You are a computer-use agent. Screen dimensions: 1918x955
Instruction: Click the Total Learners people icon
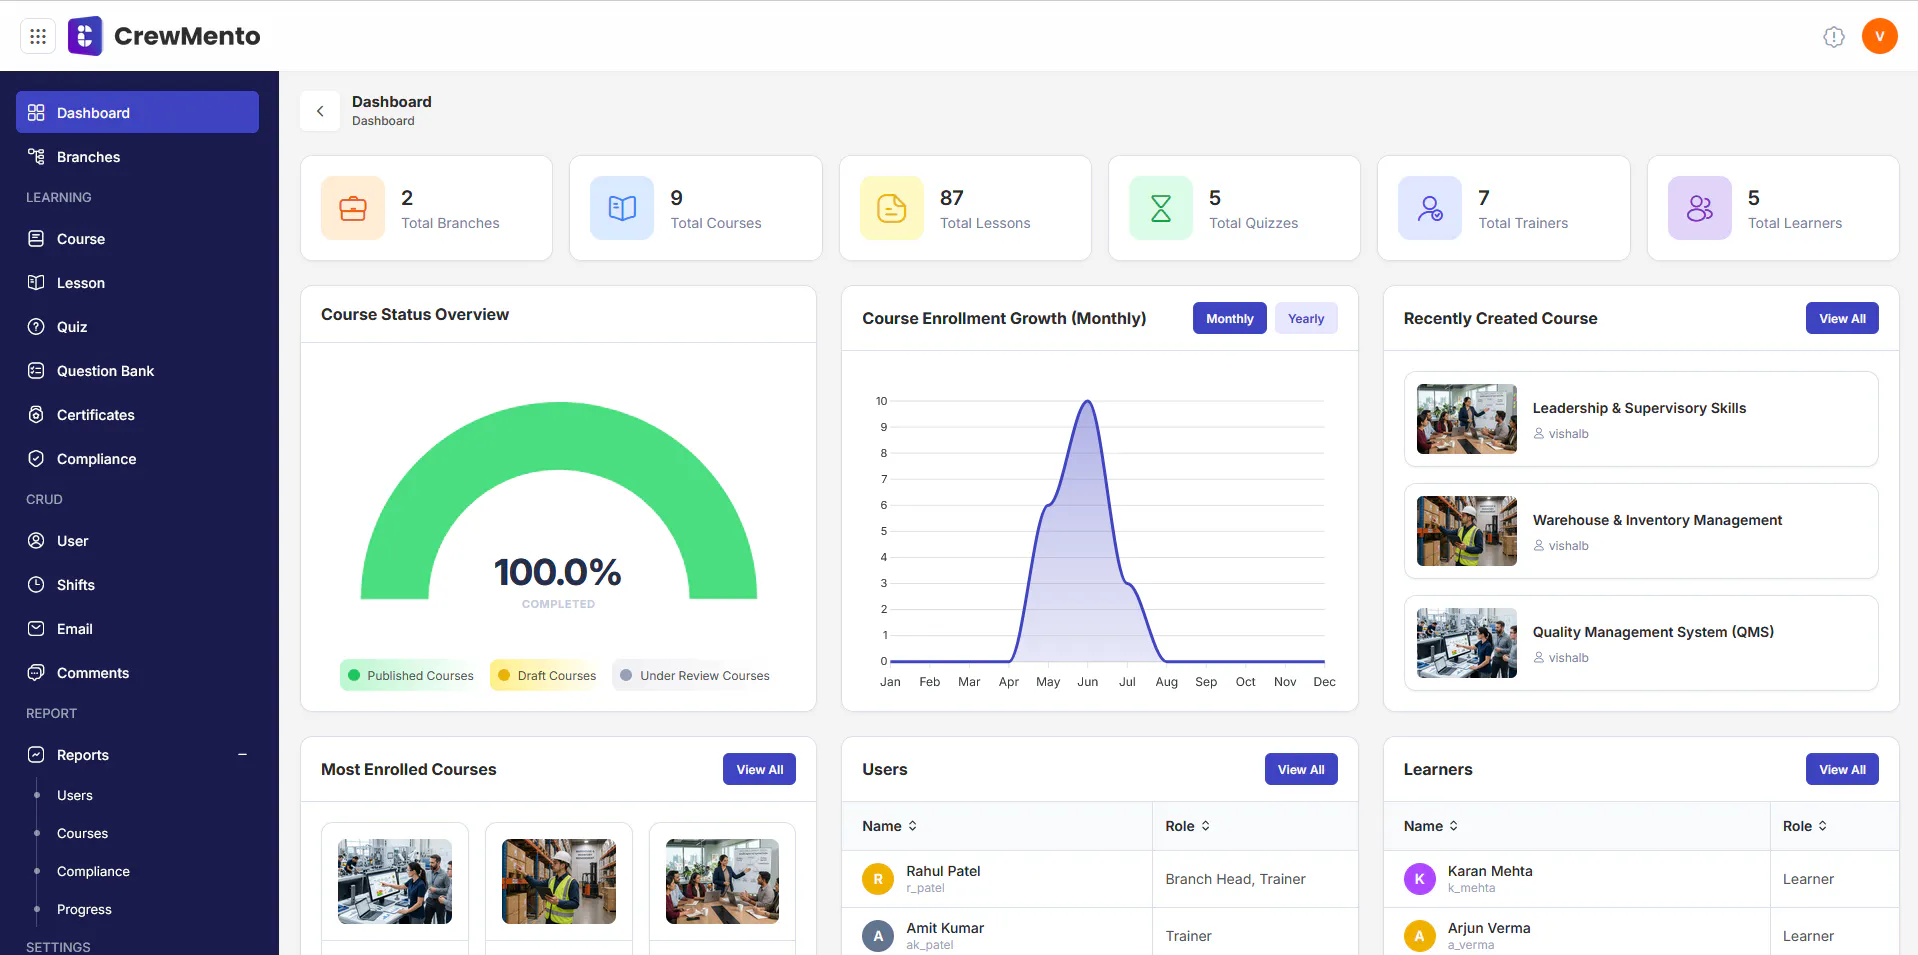1700,208
